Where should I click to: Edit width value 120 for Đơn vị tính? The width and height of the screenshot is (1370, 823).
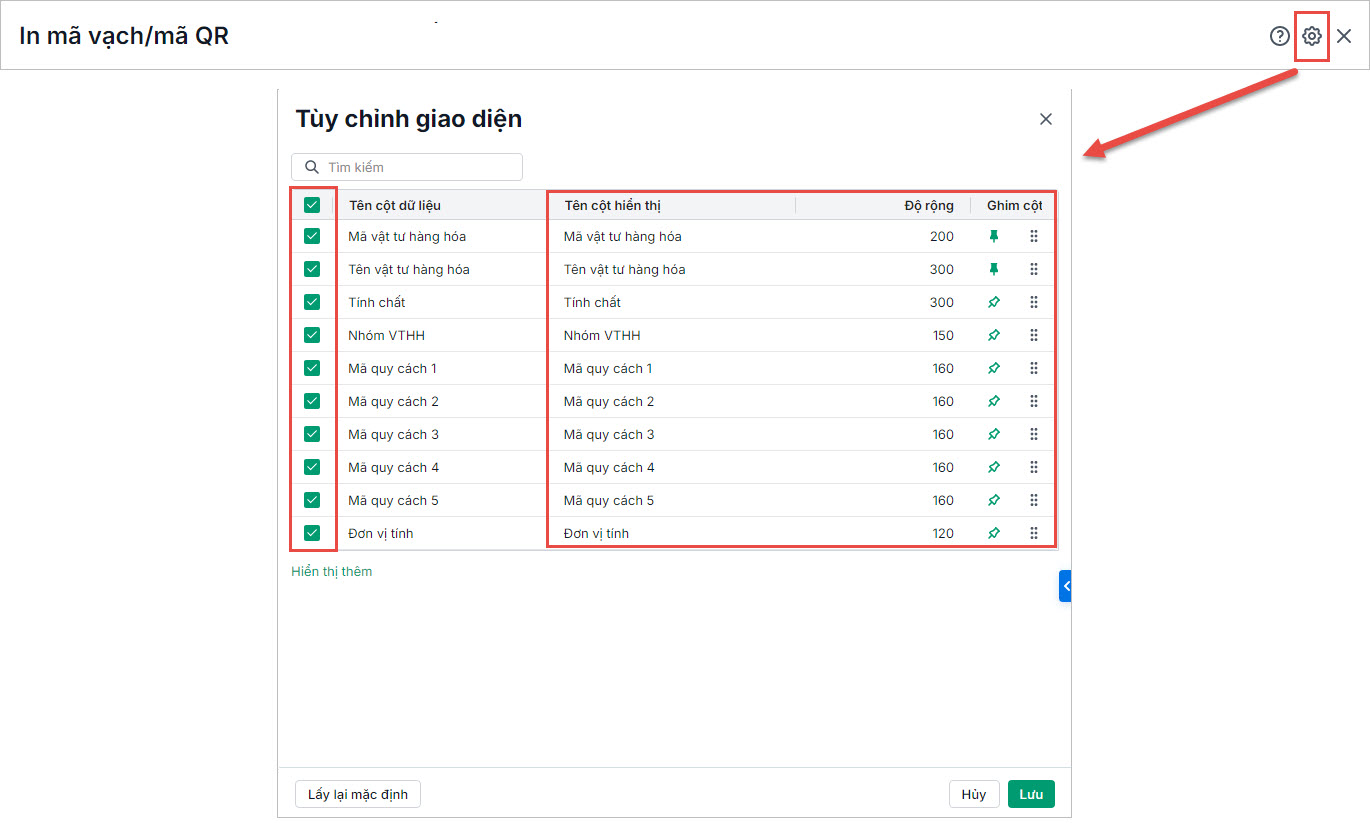coord(943,534)
